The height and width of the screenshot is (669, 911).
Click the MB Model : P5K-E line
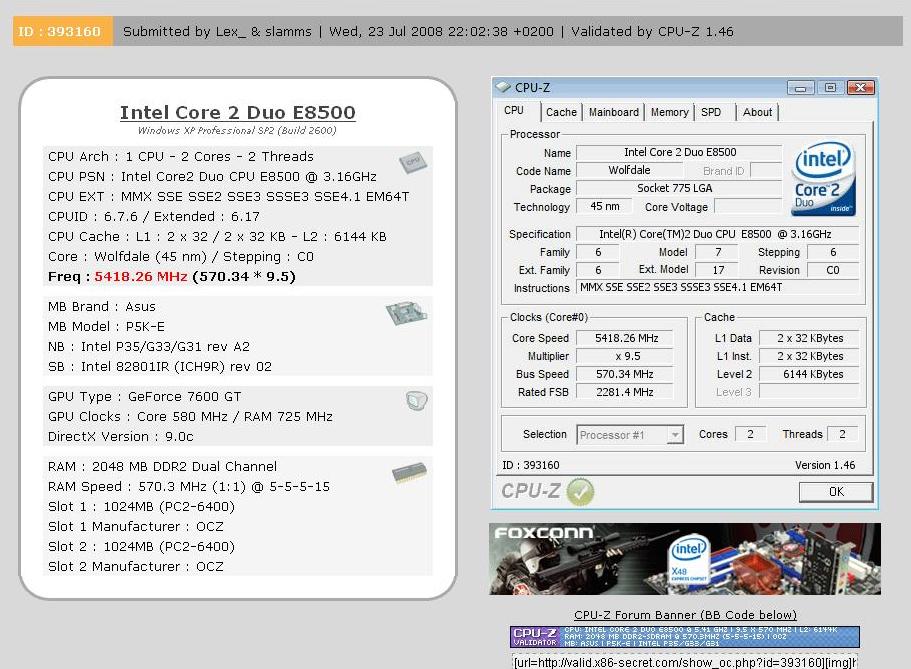coord(106,327)
